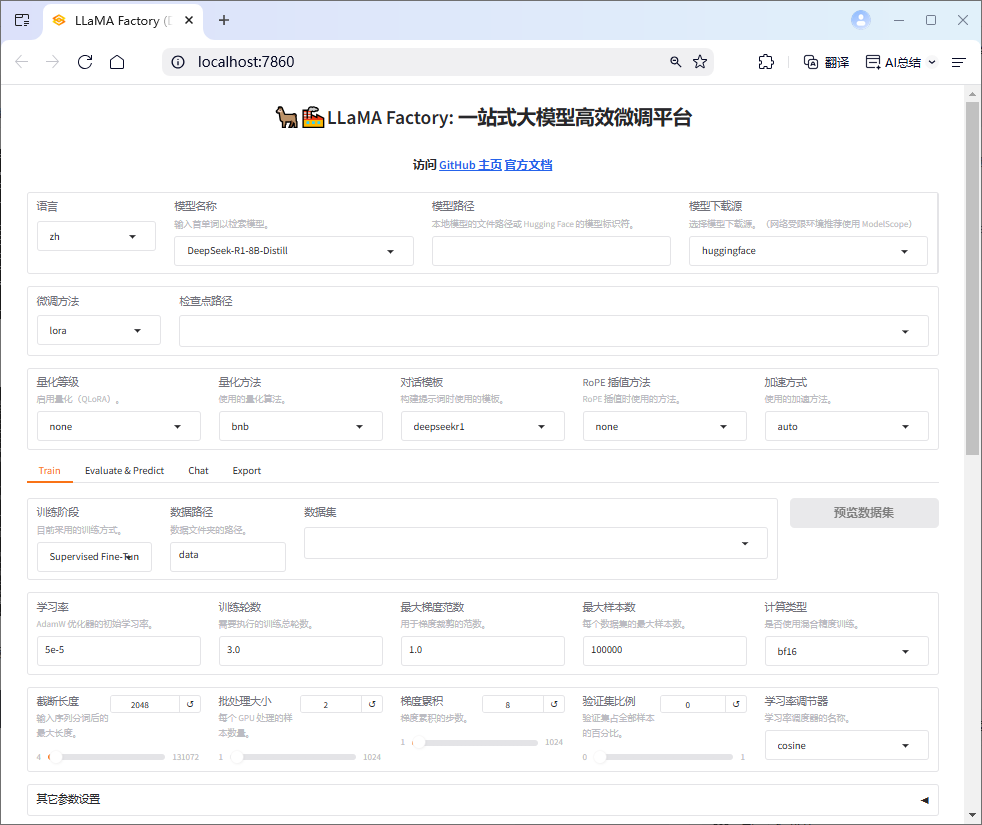
Task: Click the 验证集比例 number box showing 0
Action: (x=693, y=704)
